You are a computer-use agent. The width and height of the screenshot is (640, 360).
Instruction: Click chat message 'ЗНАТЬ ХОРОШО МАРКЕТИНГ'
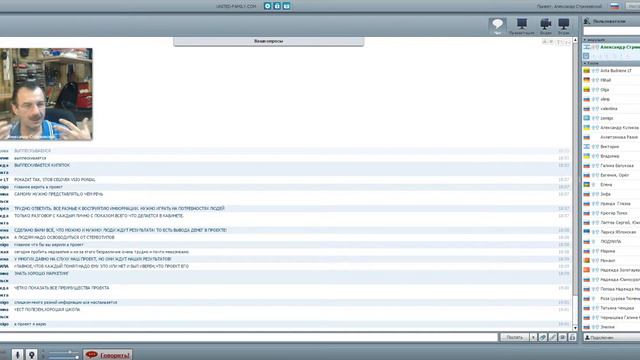pyautogui.click(x=42, y=273)
